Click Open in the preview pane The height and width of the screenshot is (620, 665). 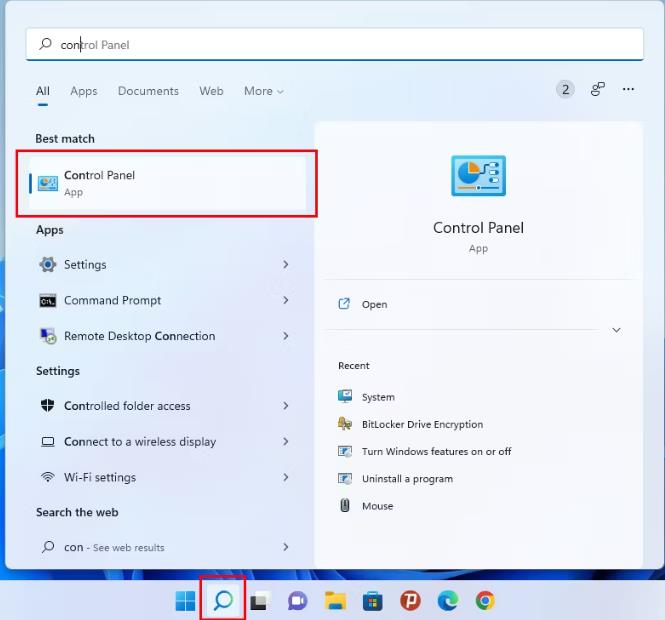374,304
